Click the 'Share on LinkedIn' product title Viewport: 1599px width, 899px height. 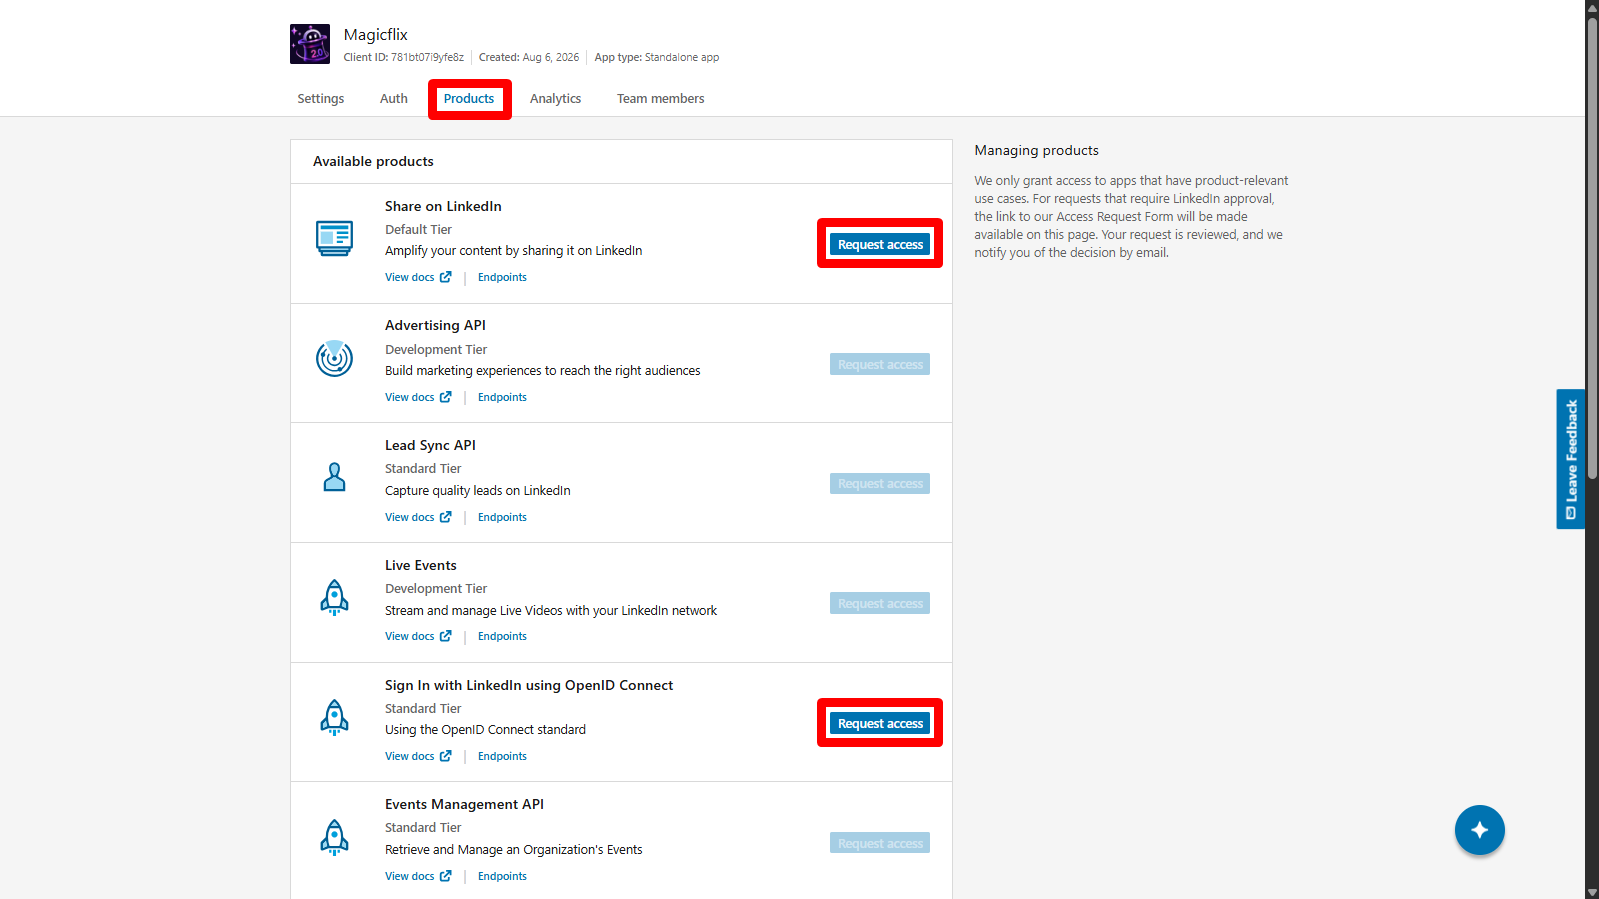coord(443,206)
